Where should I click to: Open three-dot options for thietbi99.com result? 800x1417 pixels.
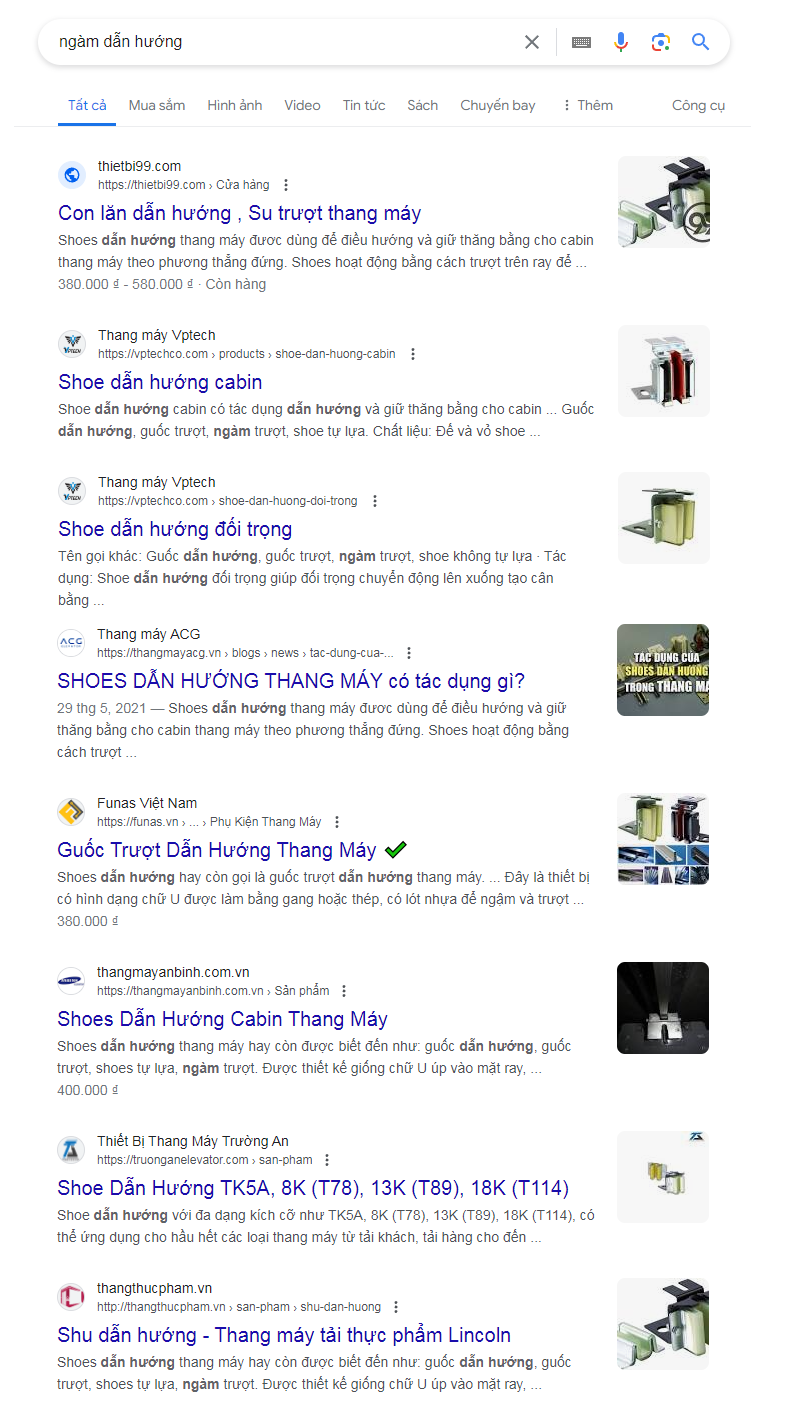click(x=286, y=185)
